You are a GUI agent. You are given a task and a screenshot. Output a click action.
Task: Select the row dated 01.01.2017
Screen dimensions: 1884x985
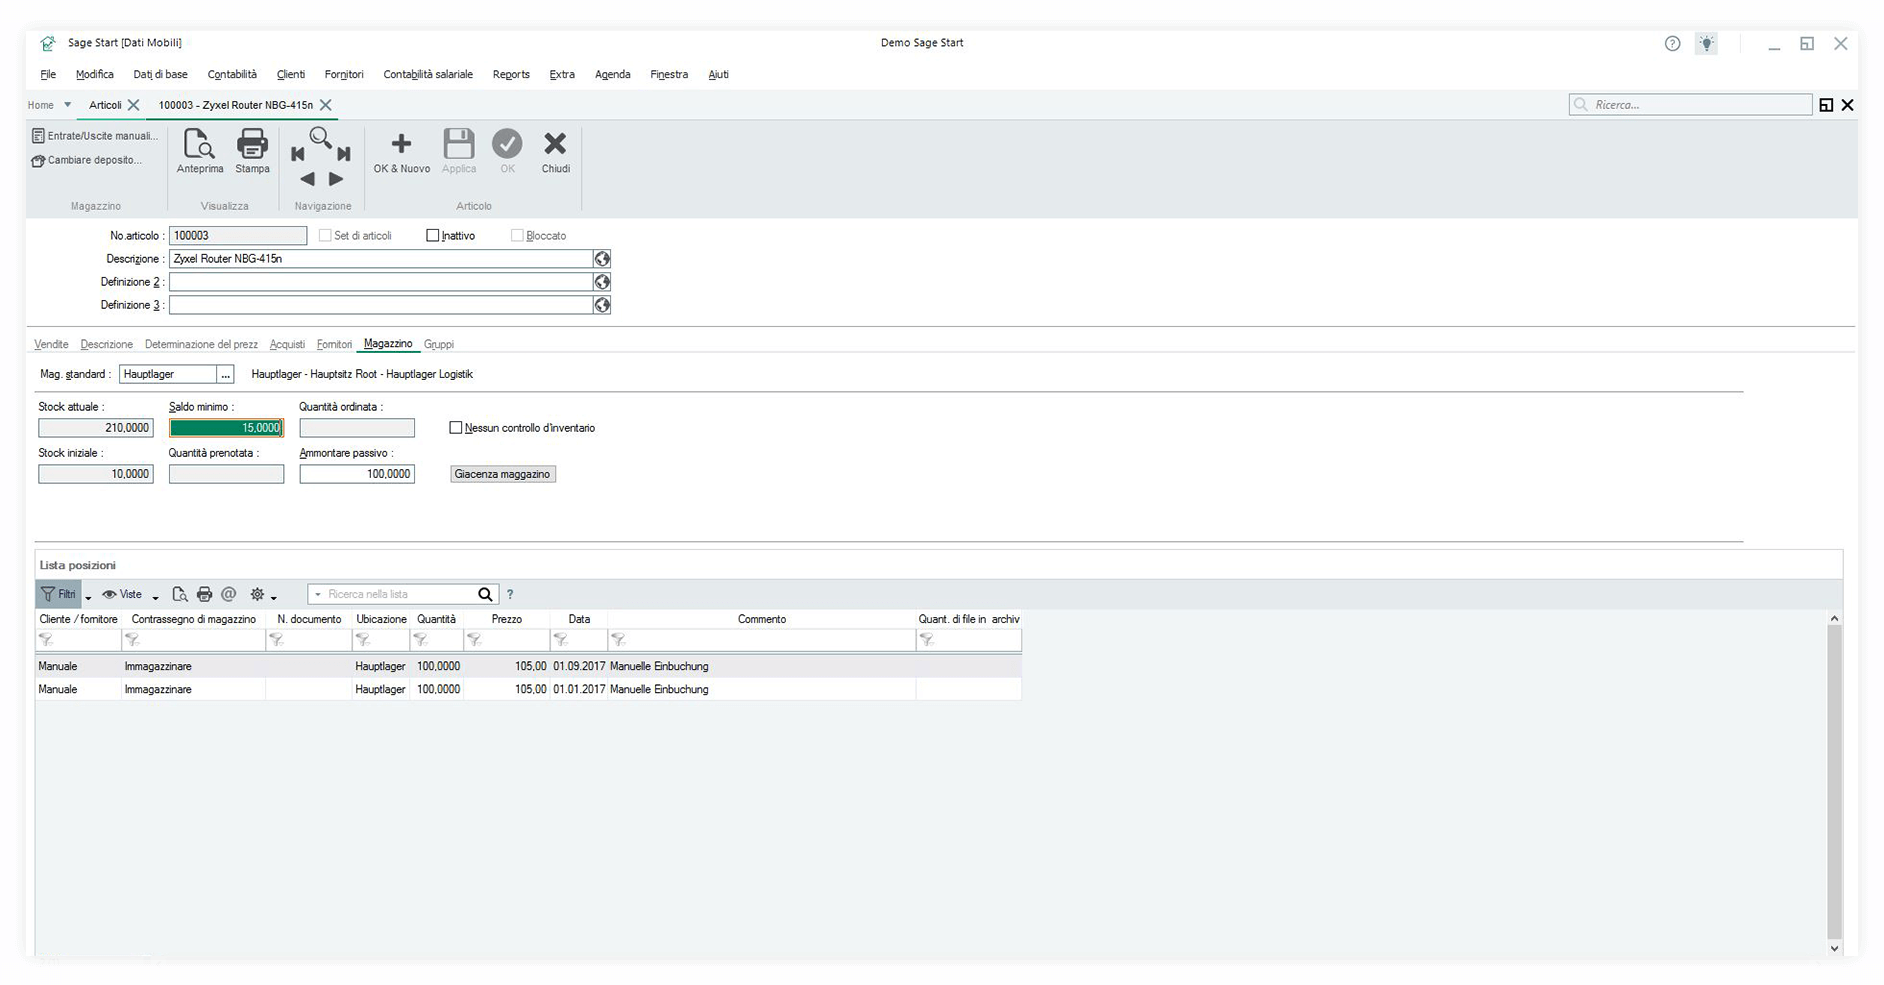[528, 689]
